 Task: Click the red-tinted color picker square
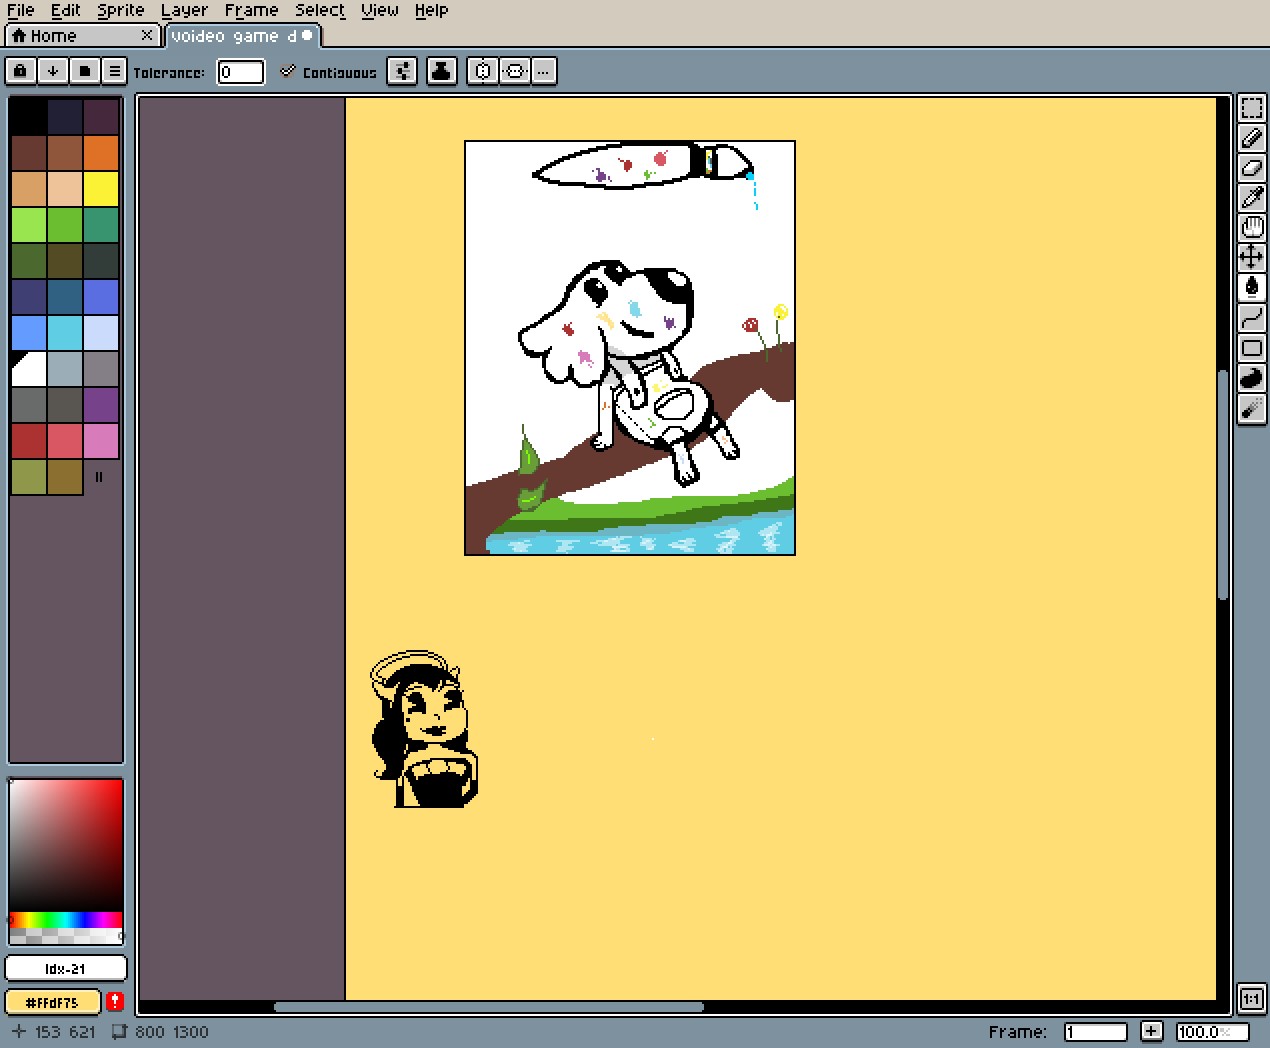66,845
